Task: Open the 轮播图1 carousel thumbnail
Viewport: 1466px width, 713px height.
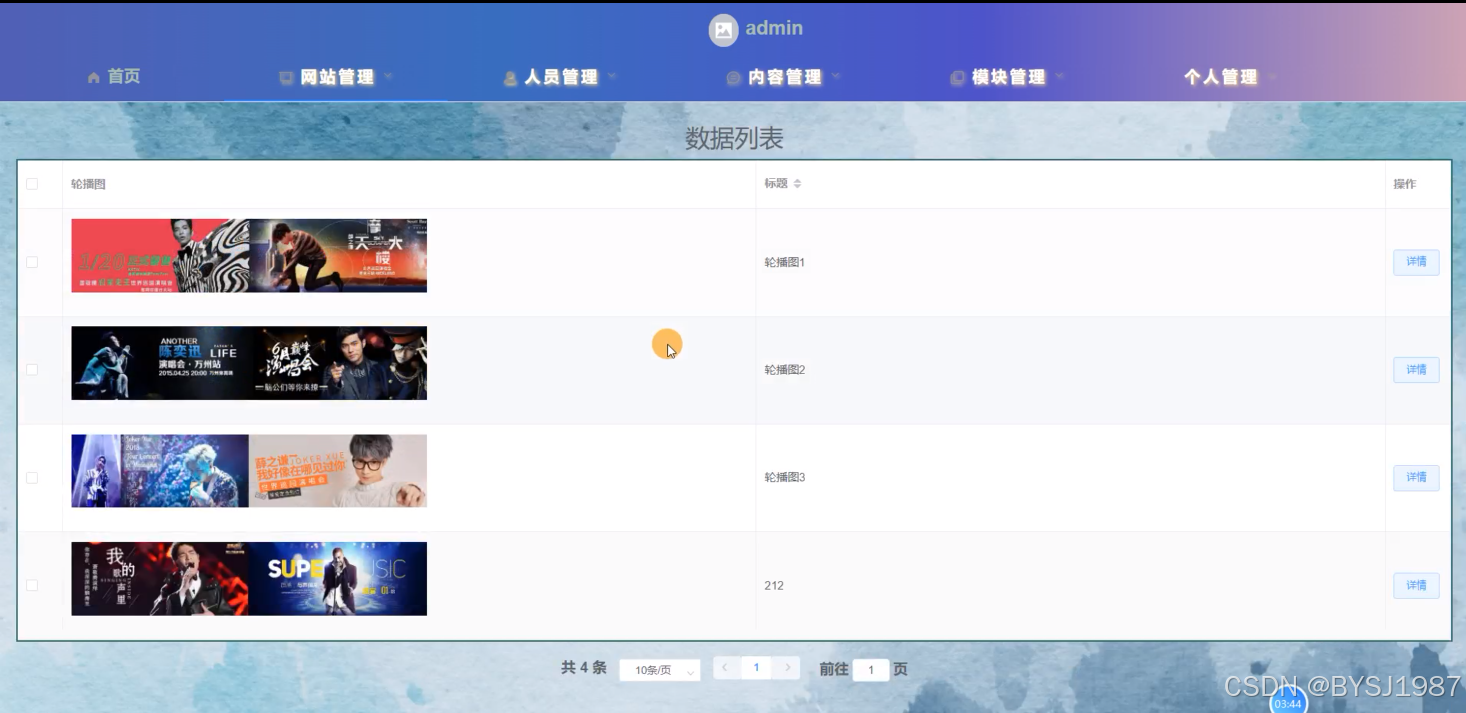Action: [x=249, y=256]
